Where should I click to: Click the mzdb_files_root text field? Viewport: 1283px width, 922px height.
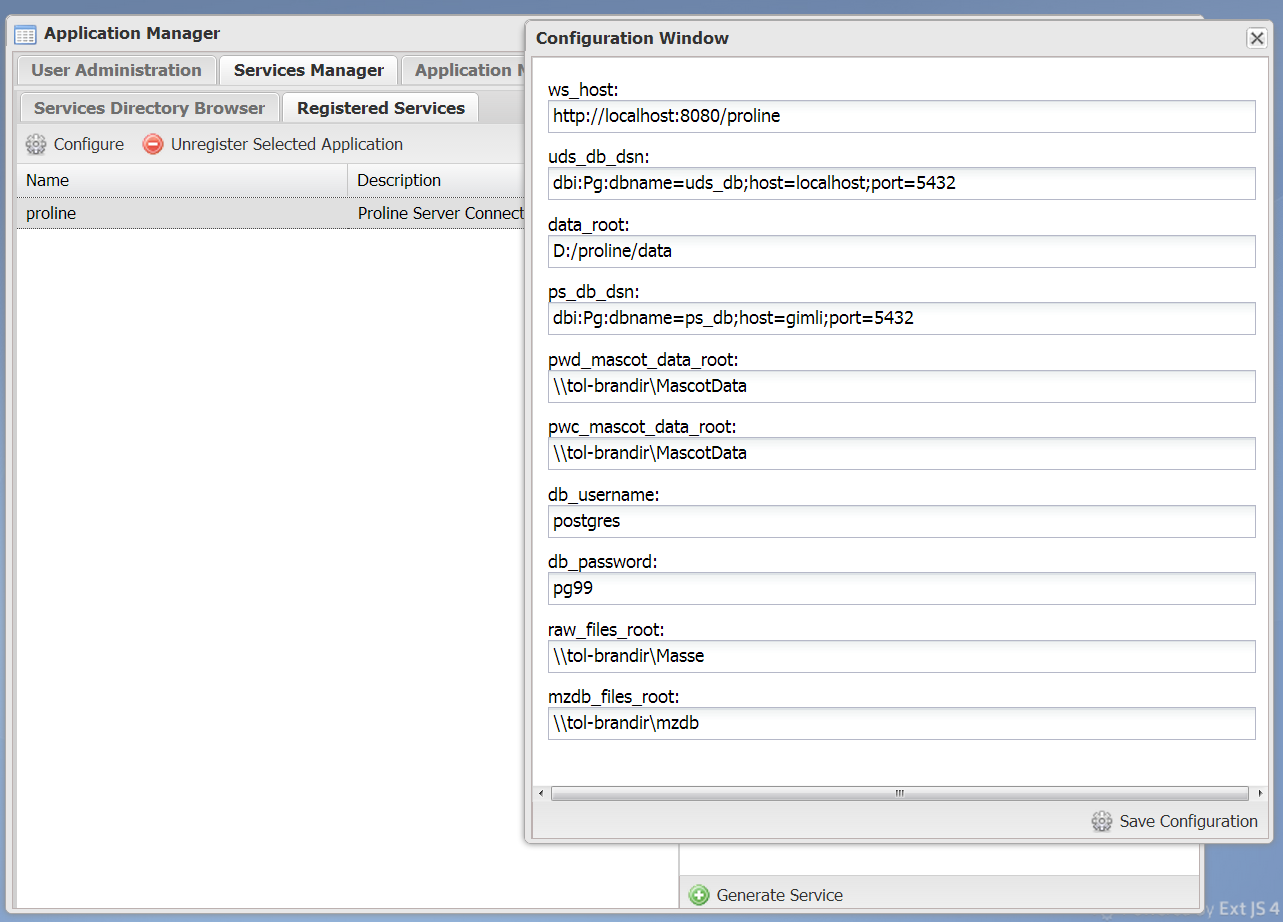click(900, 723)
